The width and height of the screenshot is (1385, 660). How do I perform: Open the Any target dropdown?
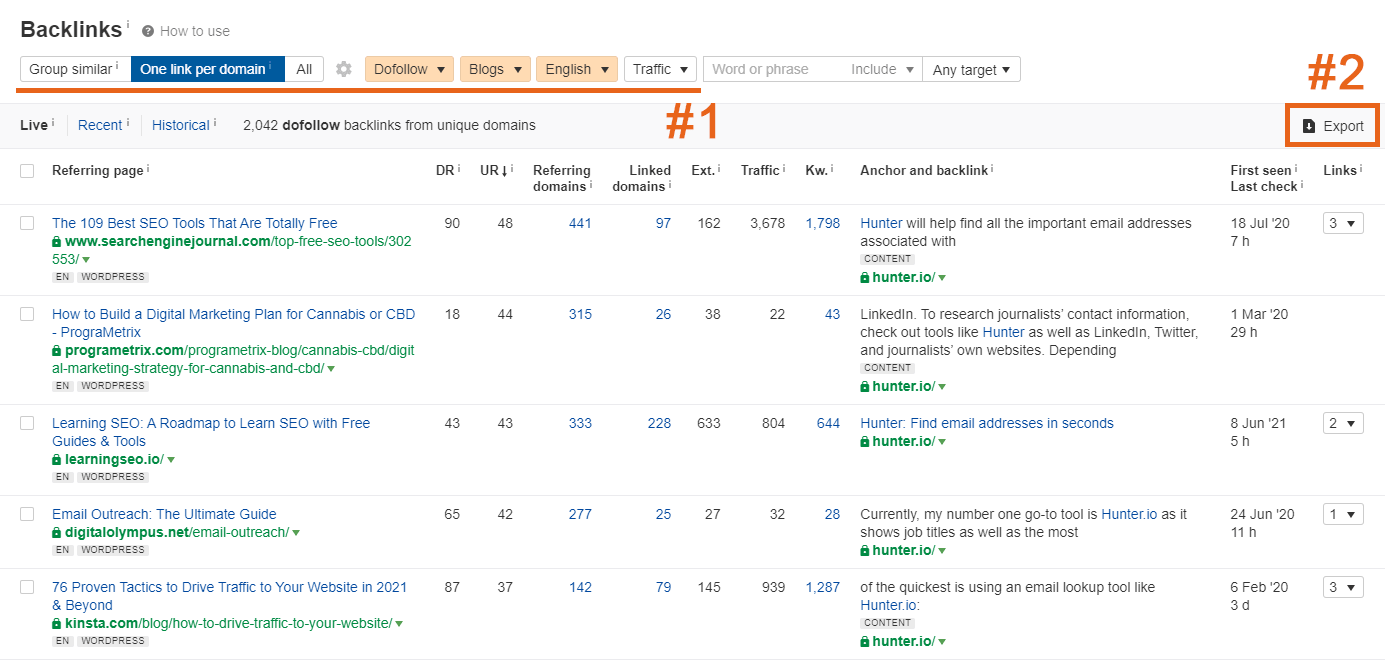[x=972, y=69]
